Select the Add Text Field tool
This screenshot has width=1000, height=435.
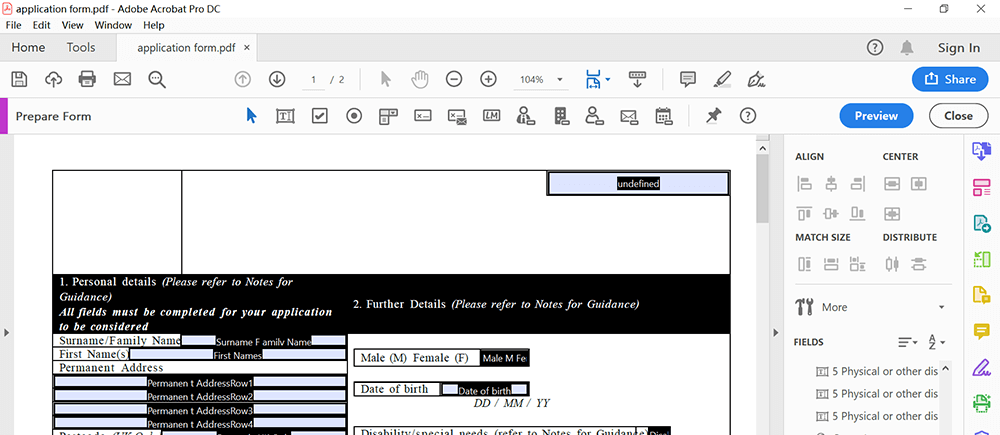(x=285, y=116)
